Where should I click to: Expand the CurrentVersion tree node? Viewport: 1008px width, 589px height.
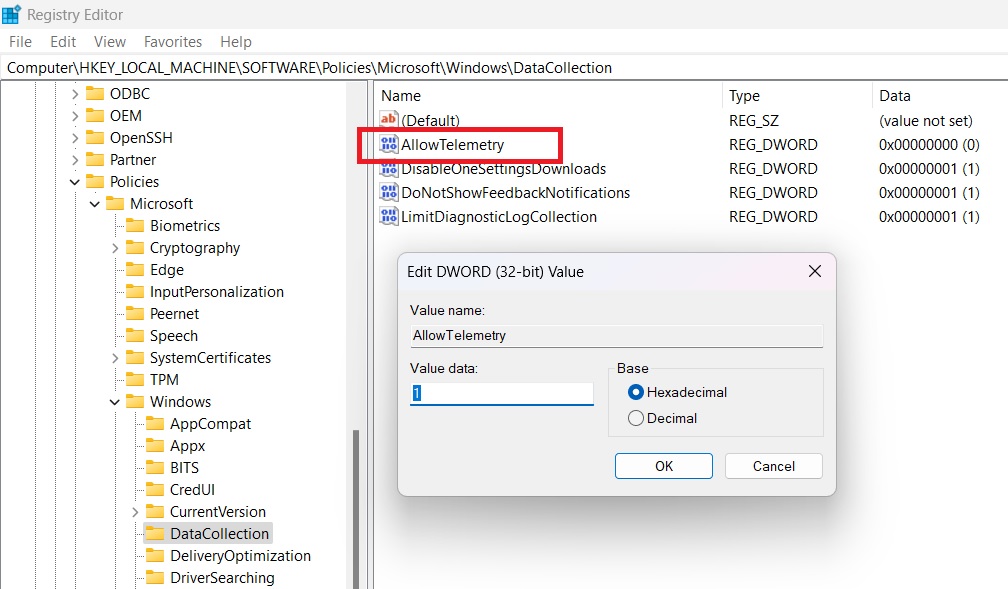coord(135,511)
